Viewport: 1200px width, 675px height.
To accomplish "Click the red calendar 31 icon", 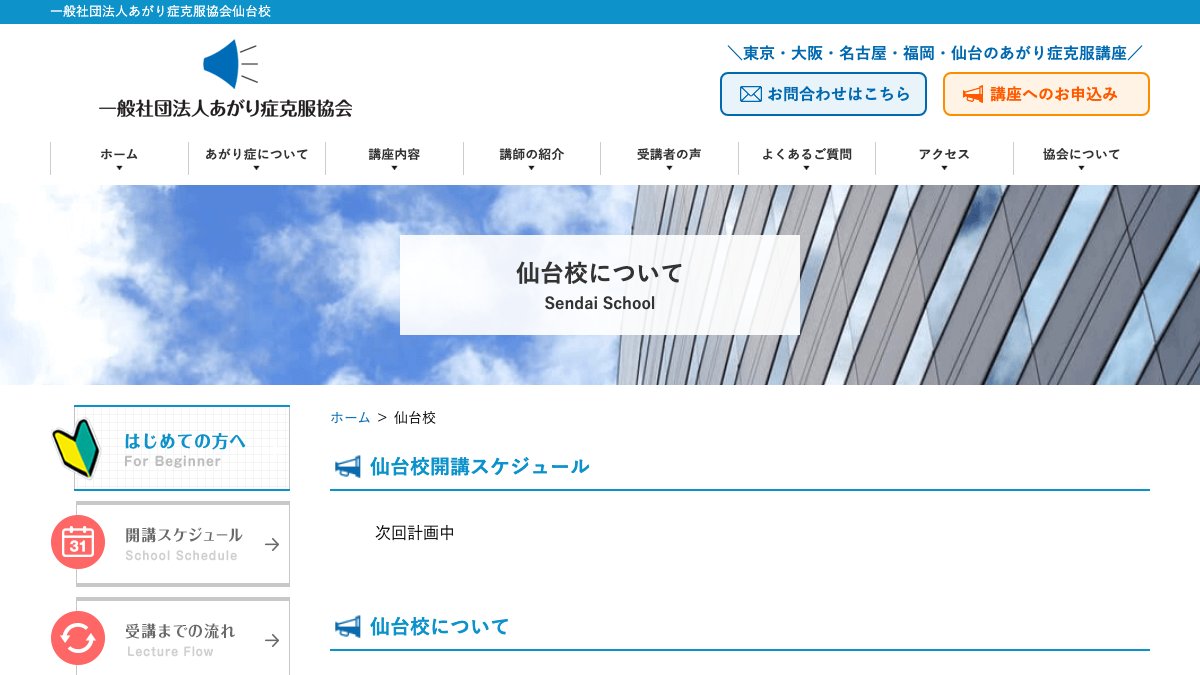I will click(78, 542).
